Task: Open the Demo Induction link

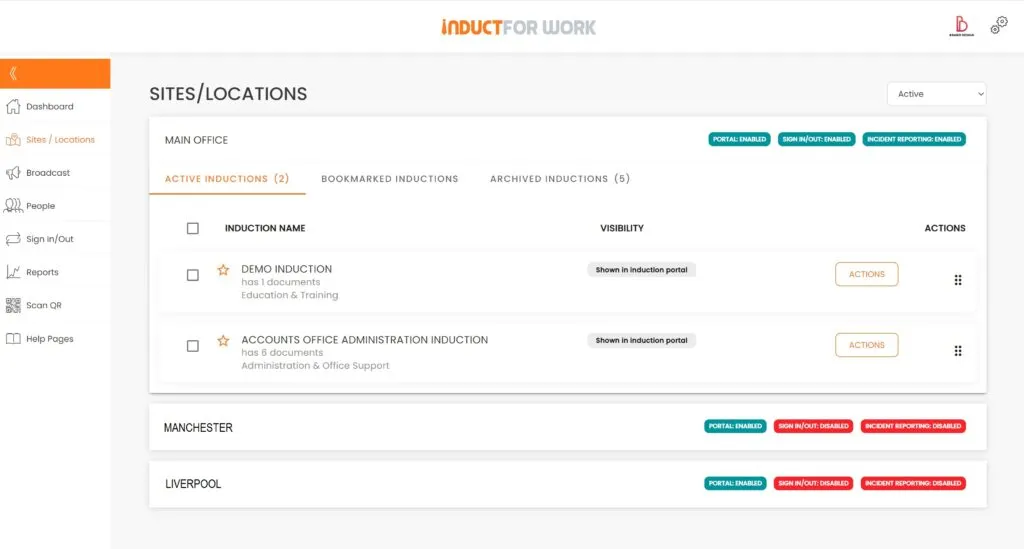Action: click(287, 269)
